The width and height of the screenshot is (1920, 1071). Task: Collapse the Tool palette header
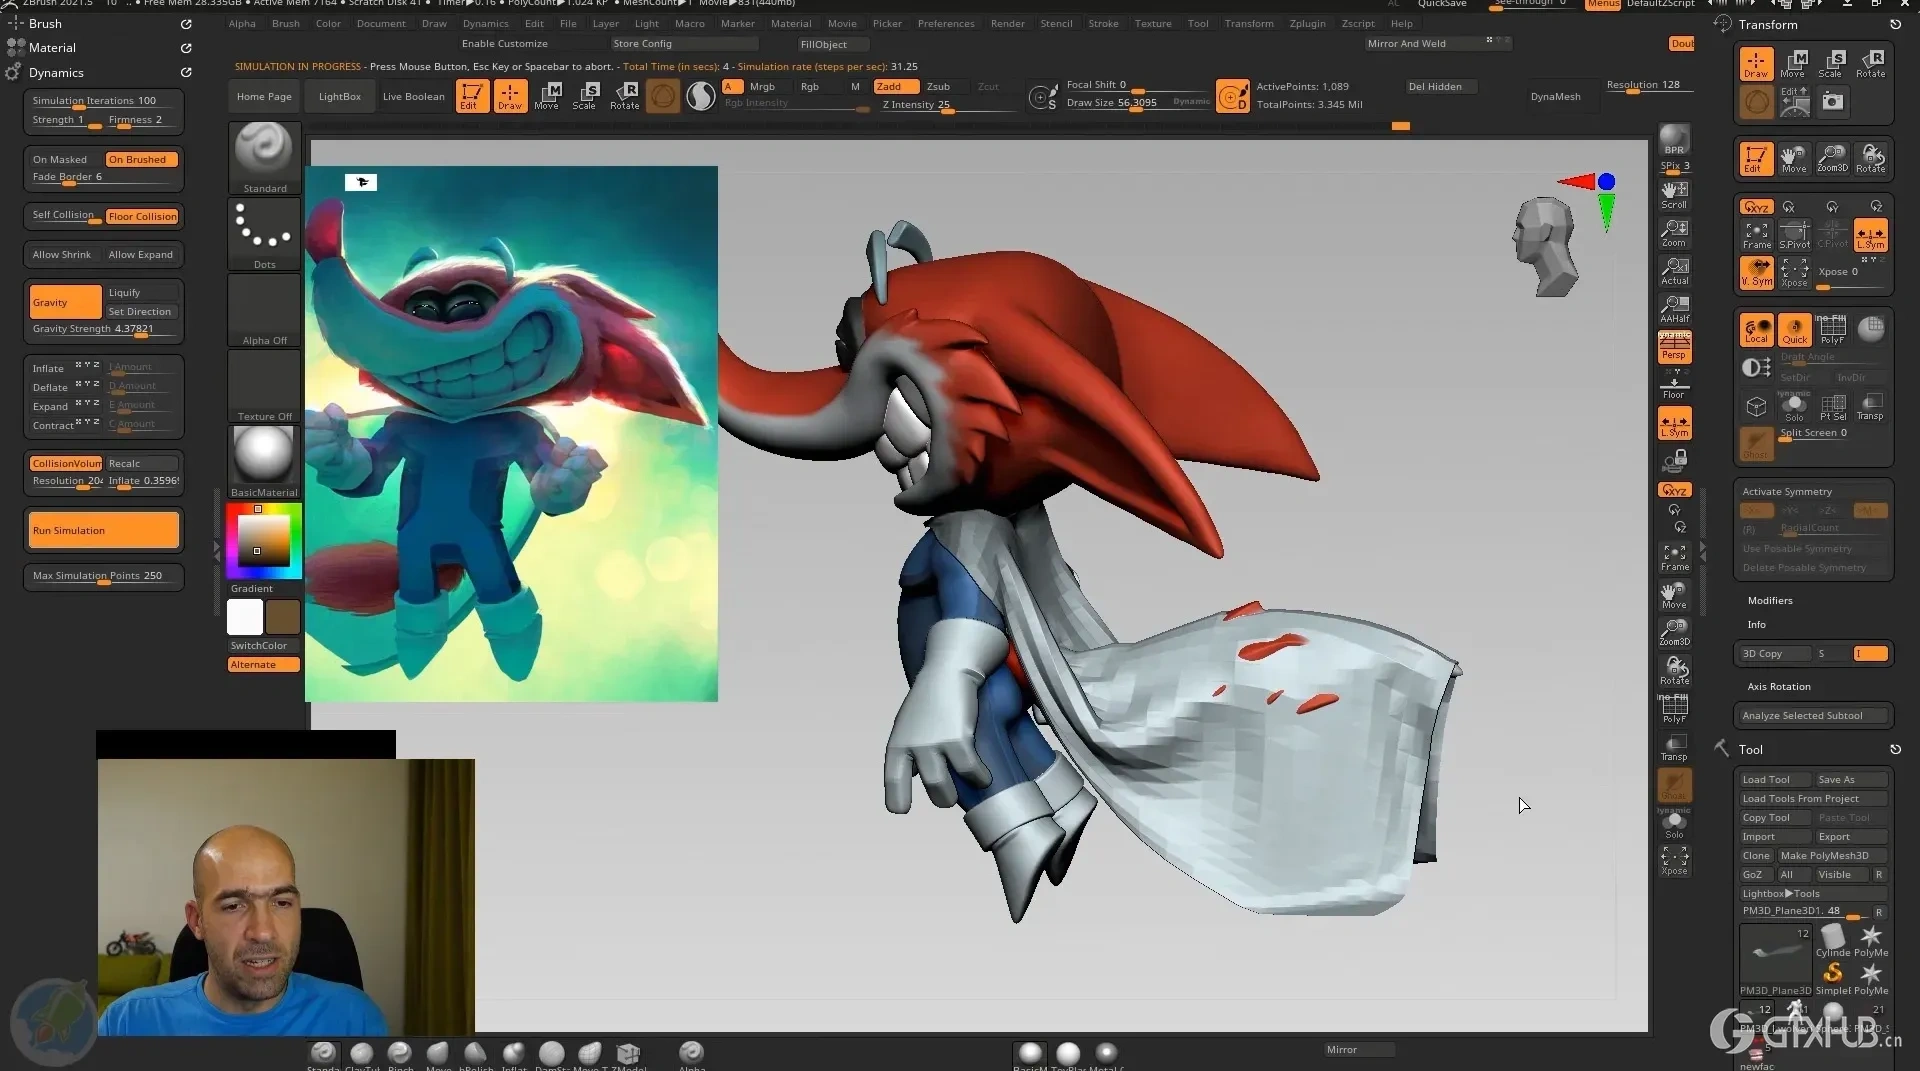(1749, 749)
